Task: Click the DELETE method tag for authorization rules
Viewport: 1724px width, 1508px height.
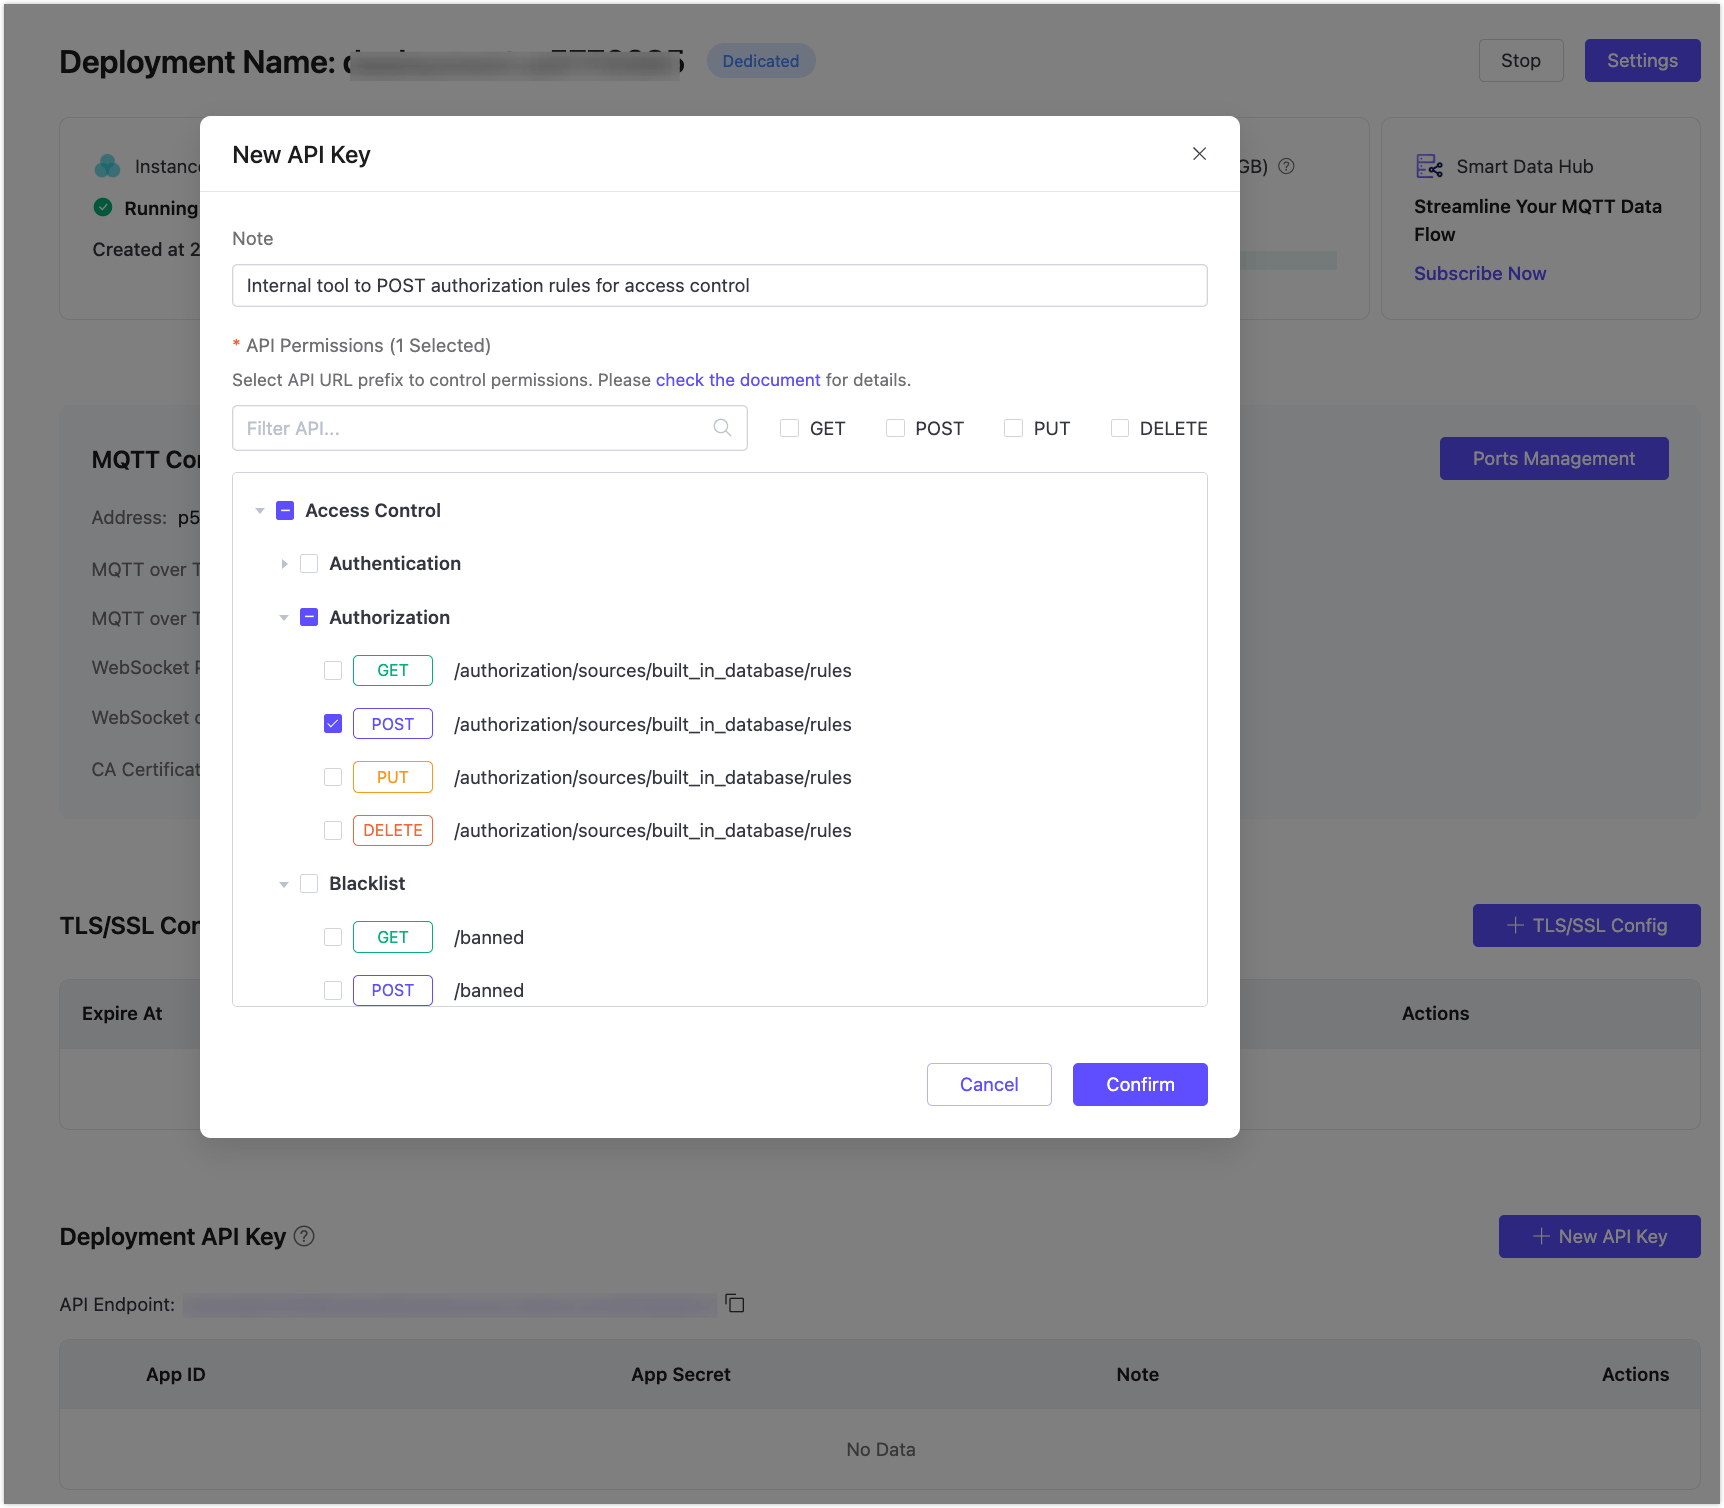Action: 392,831
